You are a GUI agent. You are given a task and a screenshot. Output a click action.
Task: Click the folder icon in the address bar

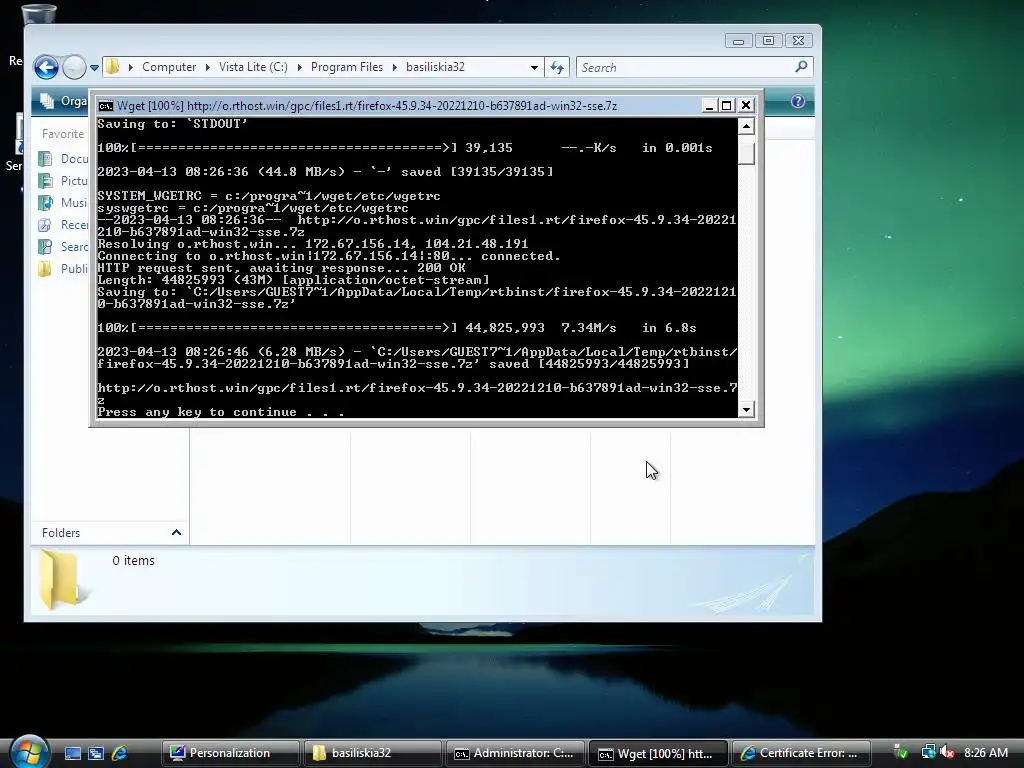(x=112, y=67)
